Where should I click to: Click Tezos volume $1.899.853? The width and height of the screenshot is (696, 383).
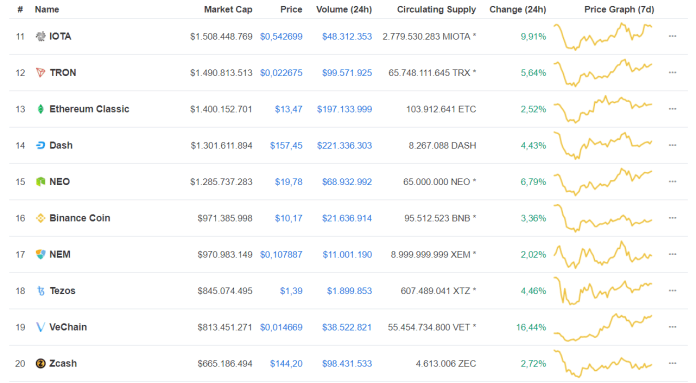click(x=350, y=292)
